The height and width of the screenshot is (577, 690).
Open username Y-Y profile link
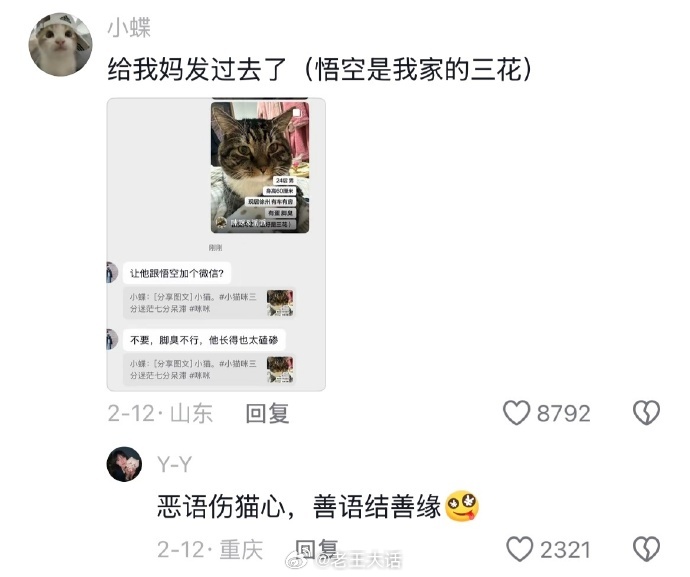pyautogui.click(x=174, y=464)
